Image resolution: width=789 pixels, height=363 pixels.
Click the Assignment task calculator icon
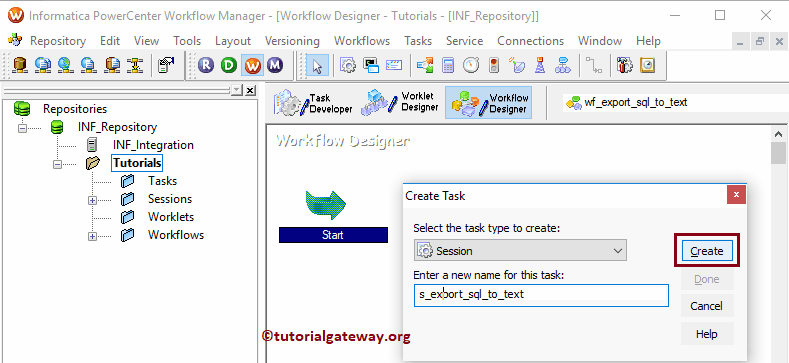tap(448, 65)
